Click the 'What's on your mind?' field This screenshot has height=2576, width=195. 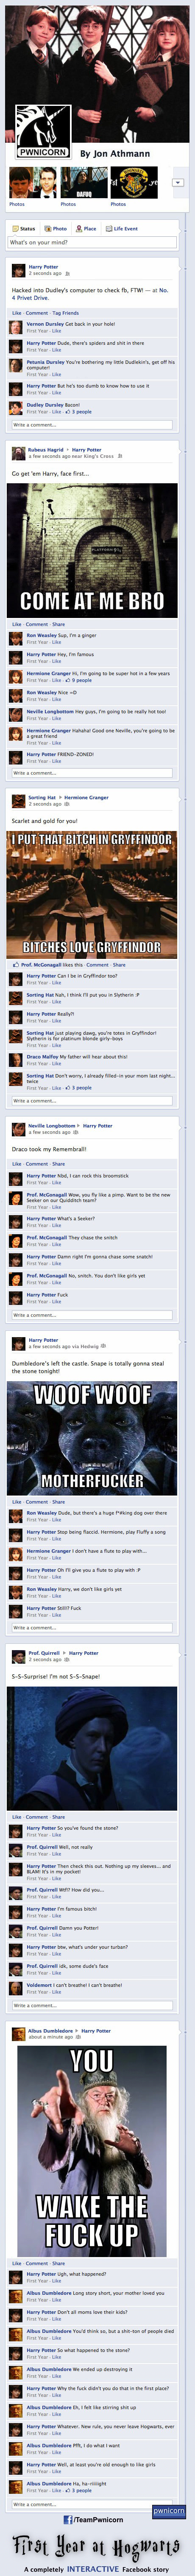(92, 242)
